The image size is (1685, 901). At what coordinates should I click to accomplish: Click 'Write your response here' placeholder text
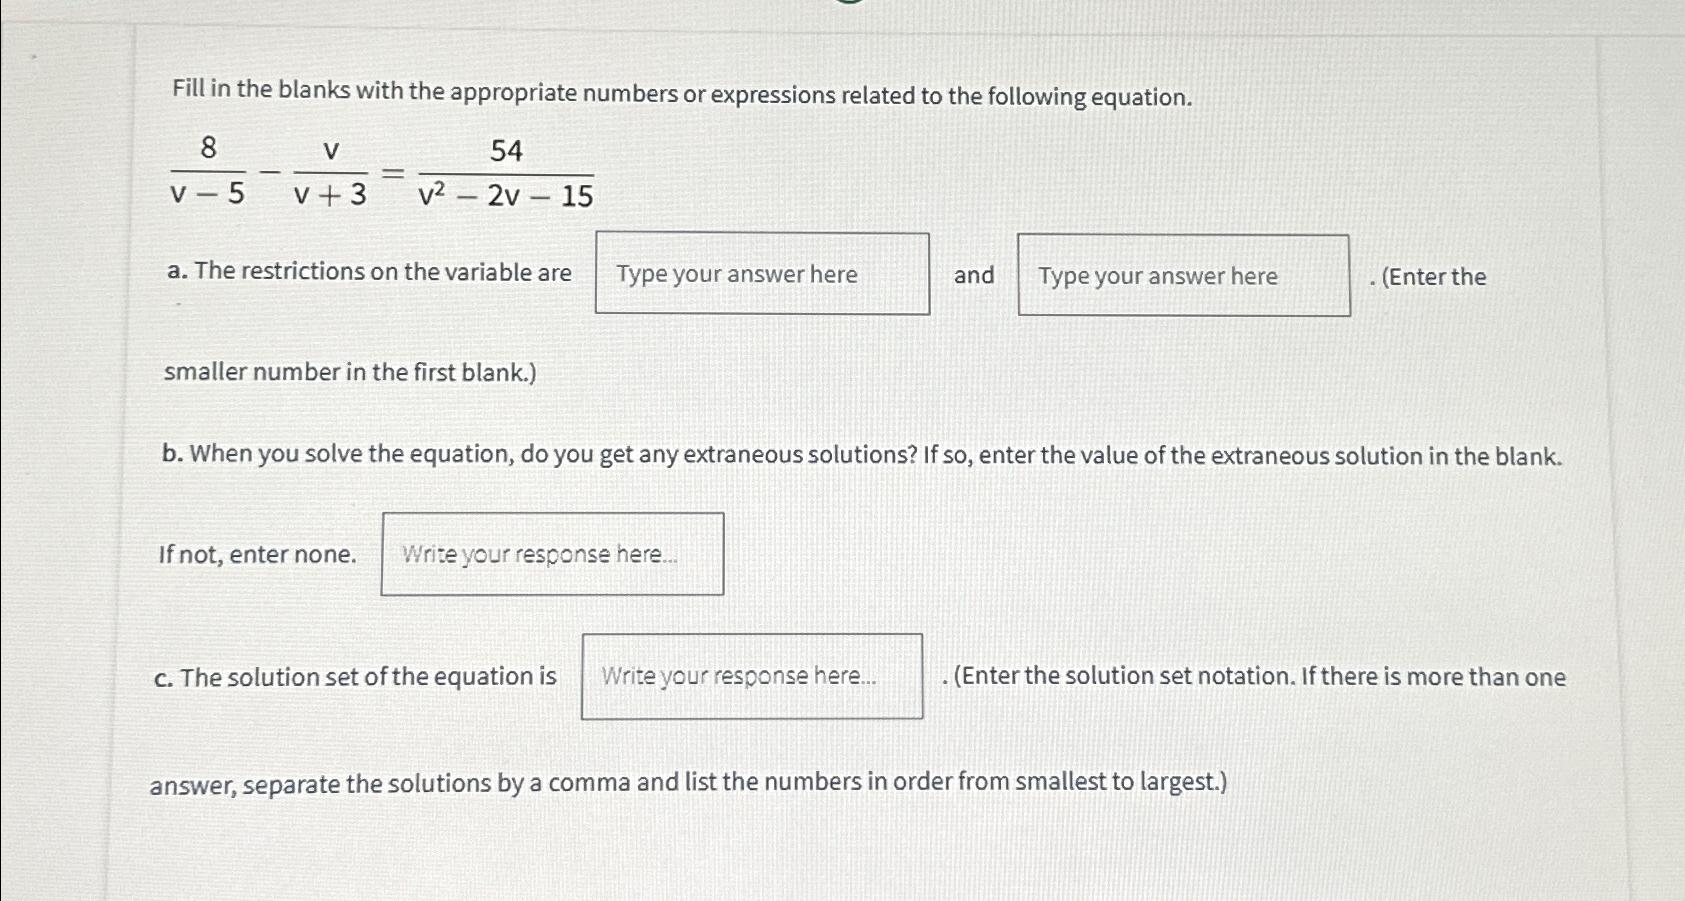pos(538,554)
